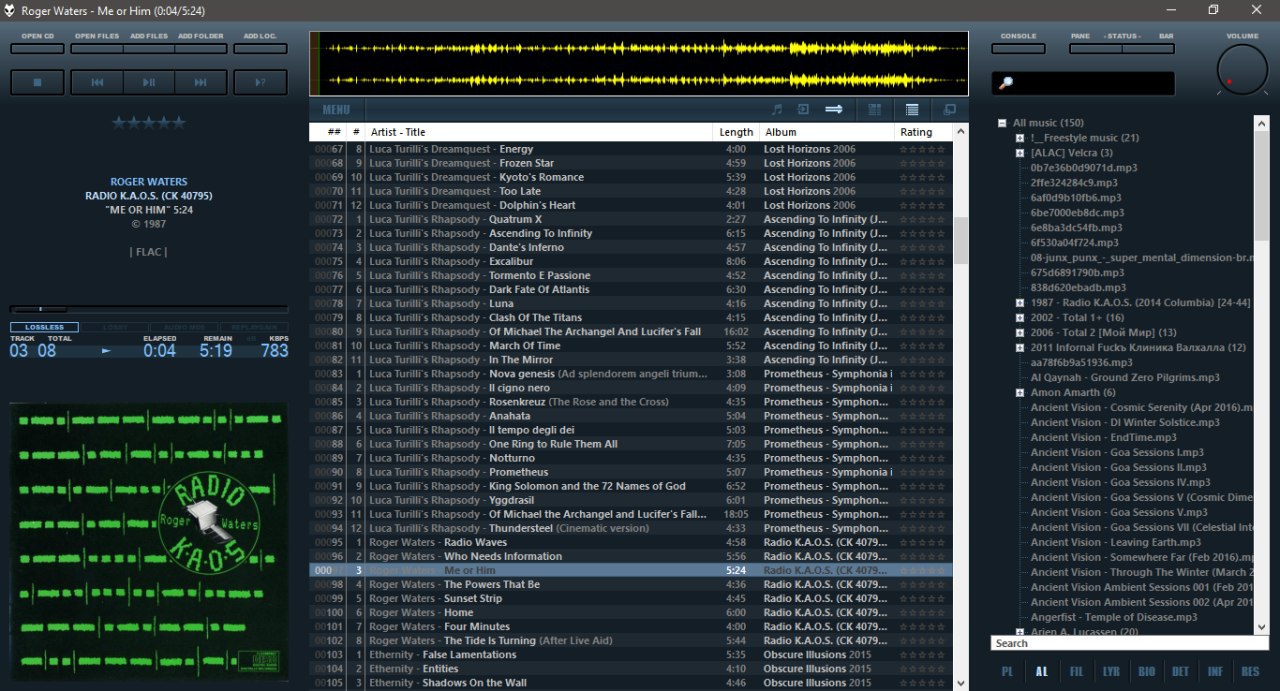Click the Lossless indicator
The width and height of the screenshot is (1280, 691).
pyautogui.click(x=45, y=327)
